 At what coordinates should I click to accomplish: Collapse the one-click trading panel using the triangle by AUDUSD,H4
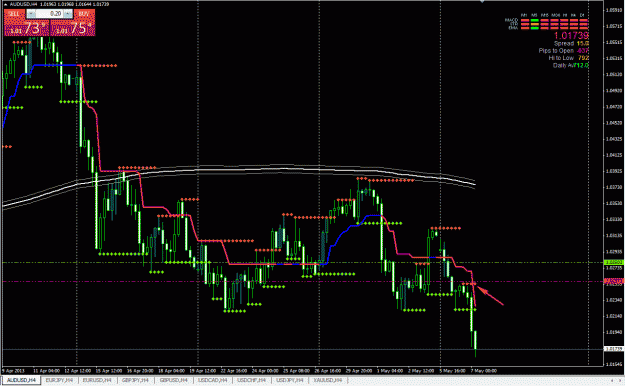coord(5,4)
